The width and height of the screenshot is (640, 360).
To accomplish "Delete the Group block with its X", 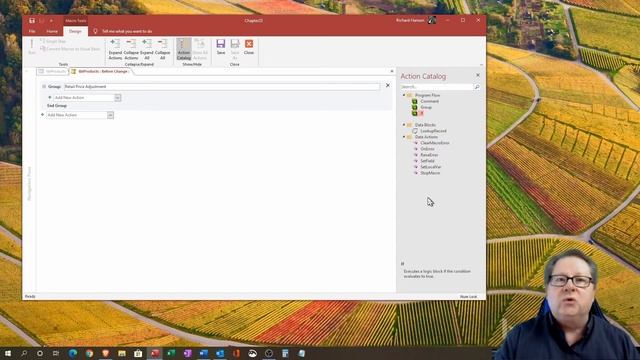I will 388,86.
